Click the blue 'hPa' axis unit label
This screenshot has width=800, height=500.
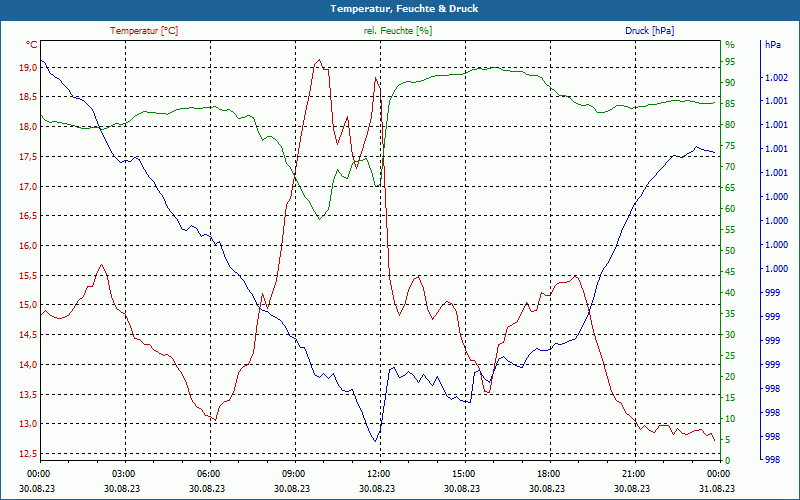click(772, 45)
